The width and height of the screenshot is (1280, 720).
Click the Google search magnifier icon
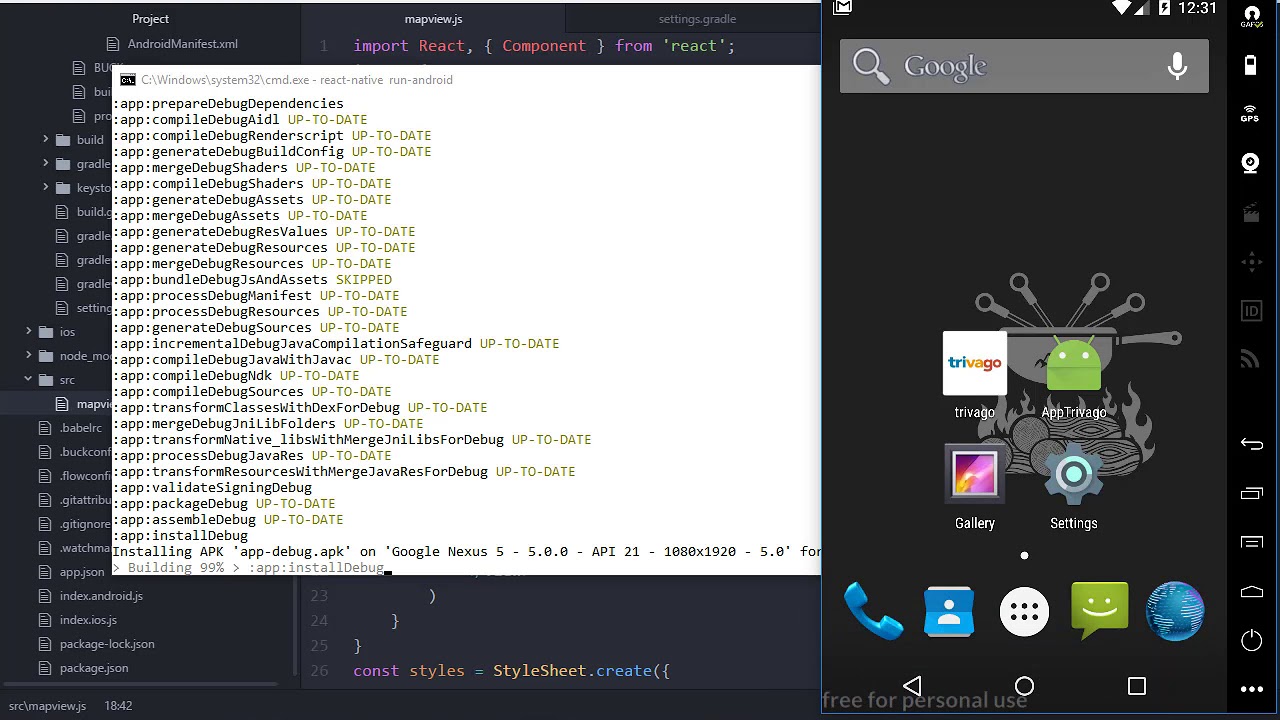(x=871, y=66)
